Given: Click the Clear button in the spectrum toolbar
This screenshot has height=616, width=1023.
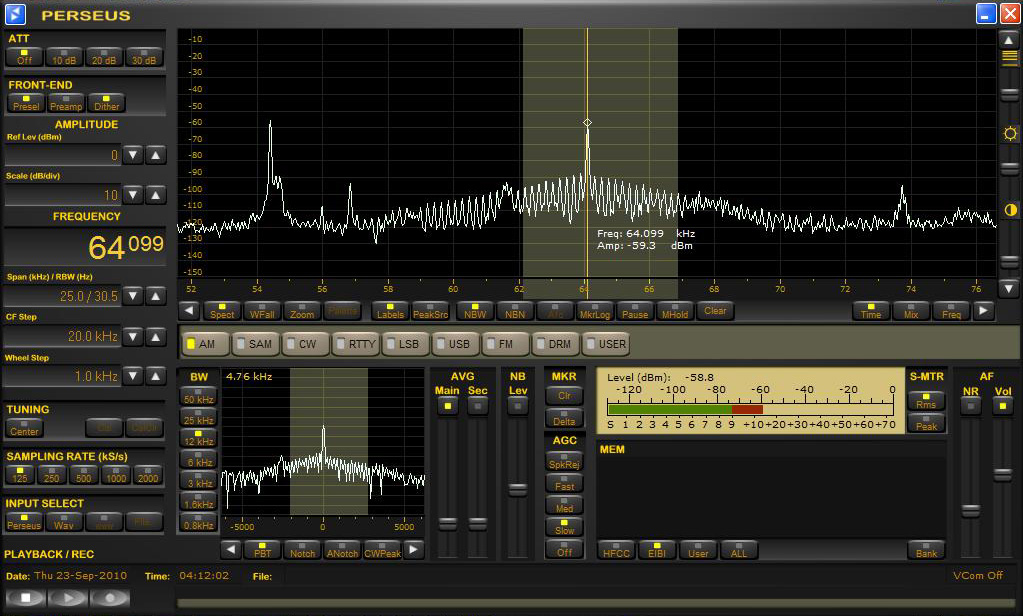Looking at the screenshot, I should (715, 311).
